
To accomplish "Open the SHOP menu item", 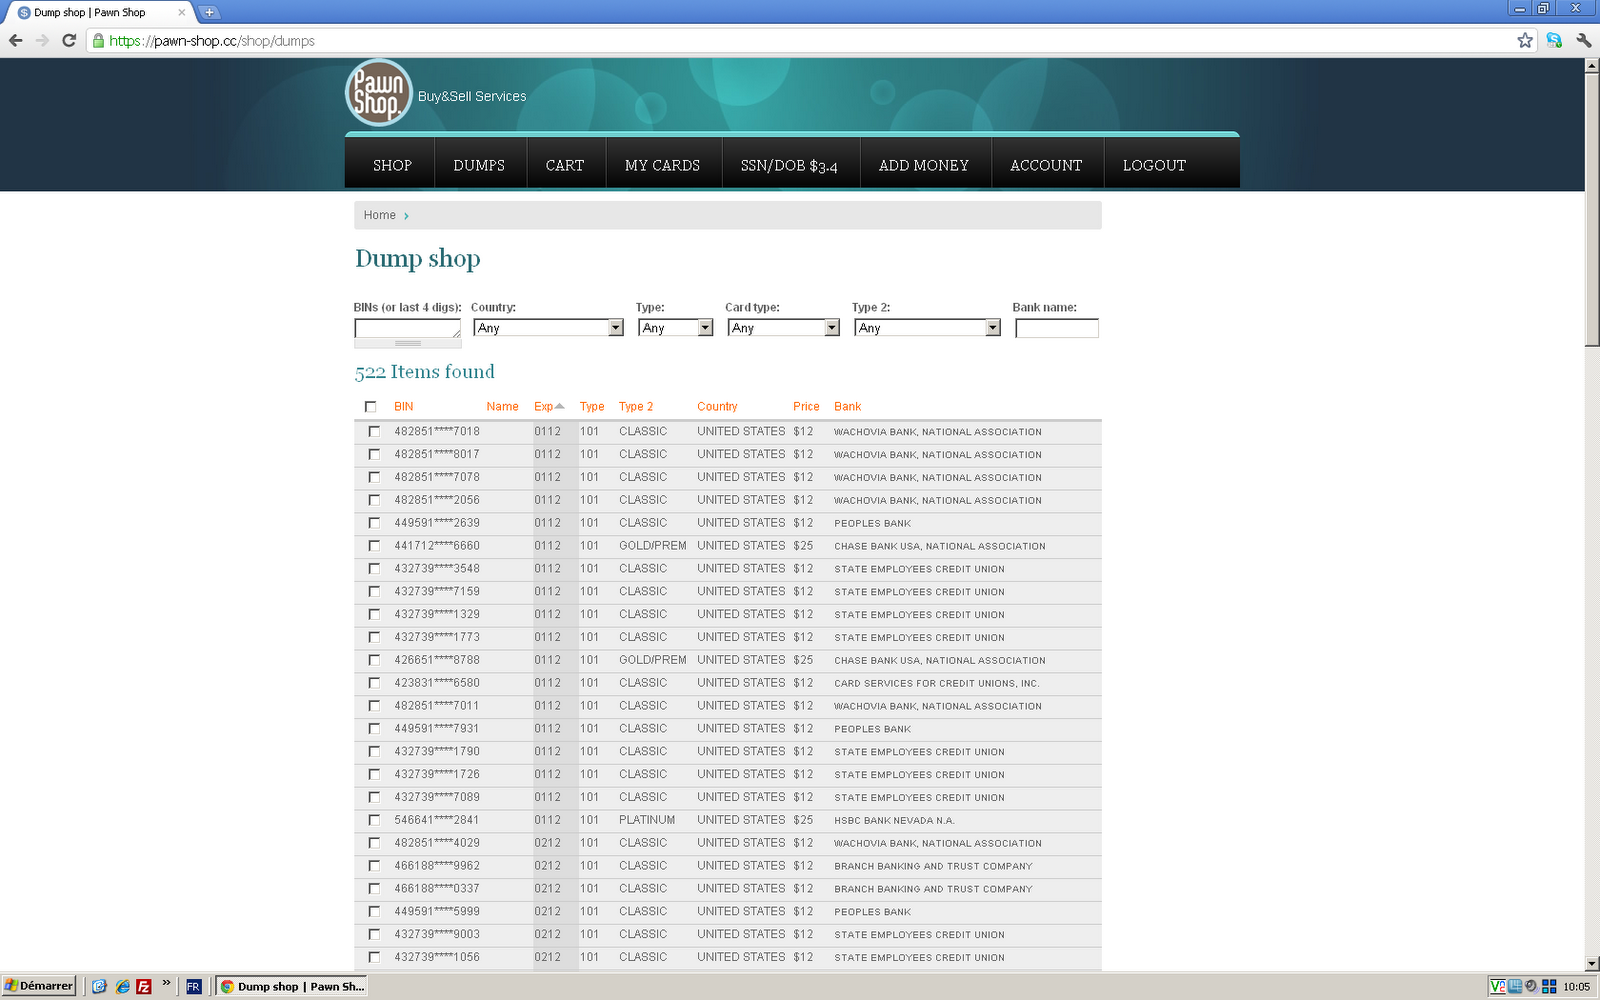I will (392, 165).
